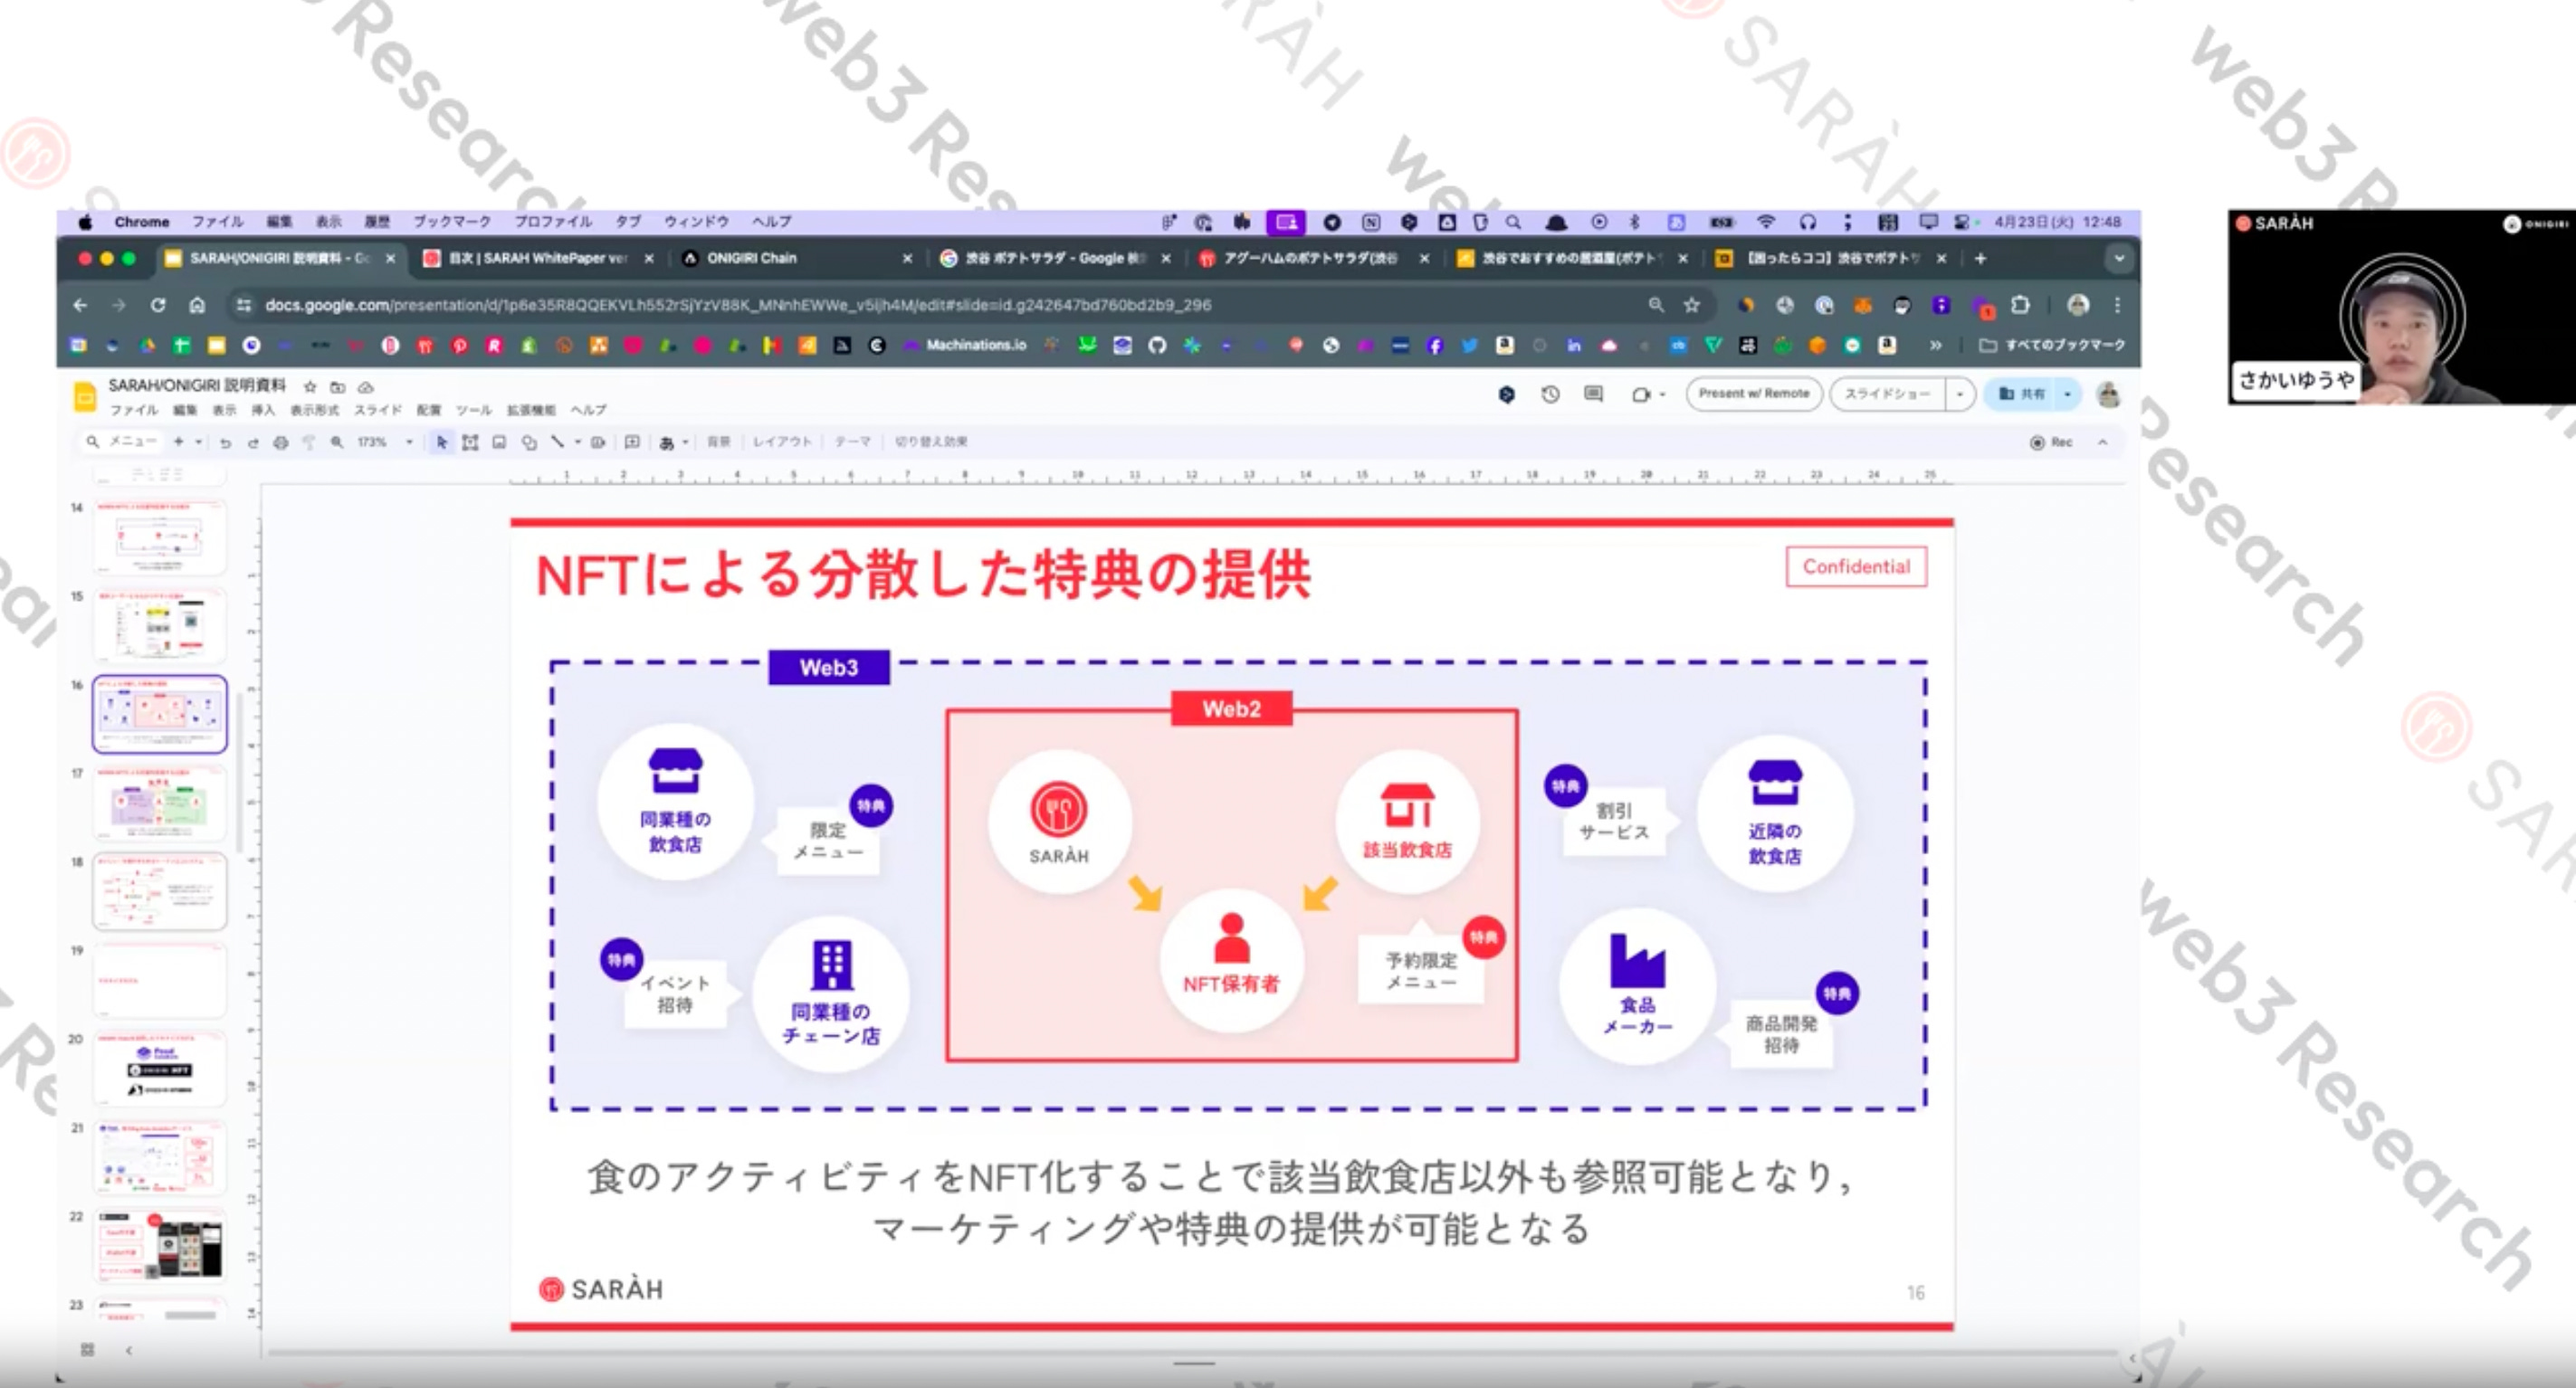Open the video call camera dropdown arrow

(x=1662, y=394)
